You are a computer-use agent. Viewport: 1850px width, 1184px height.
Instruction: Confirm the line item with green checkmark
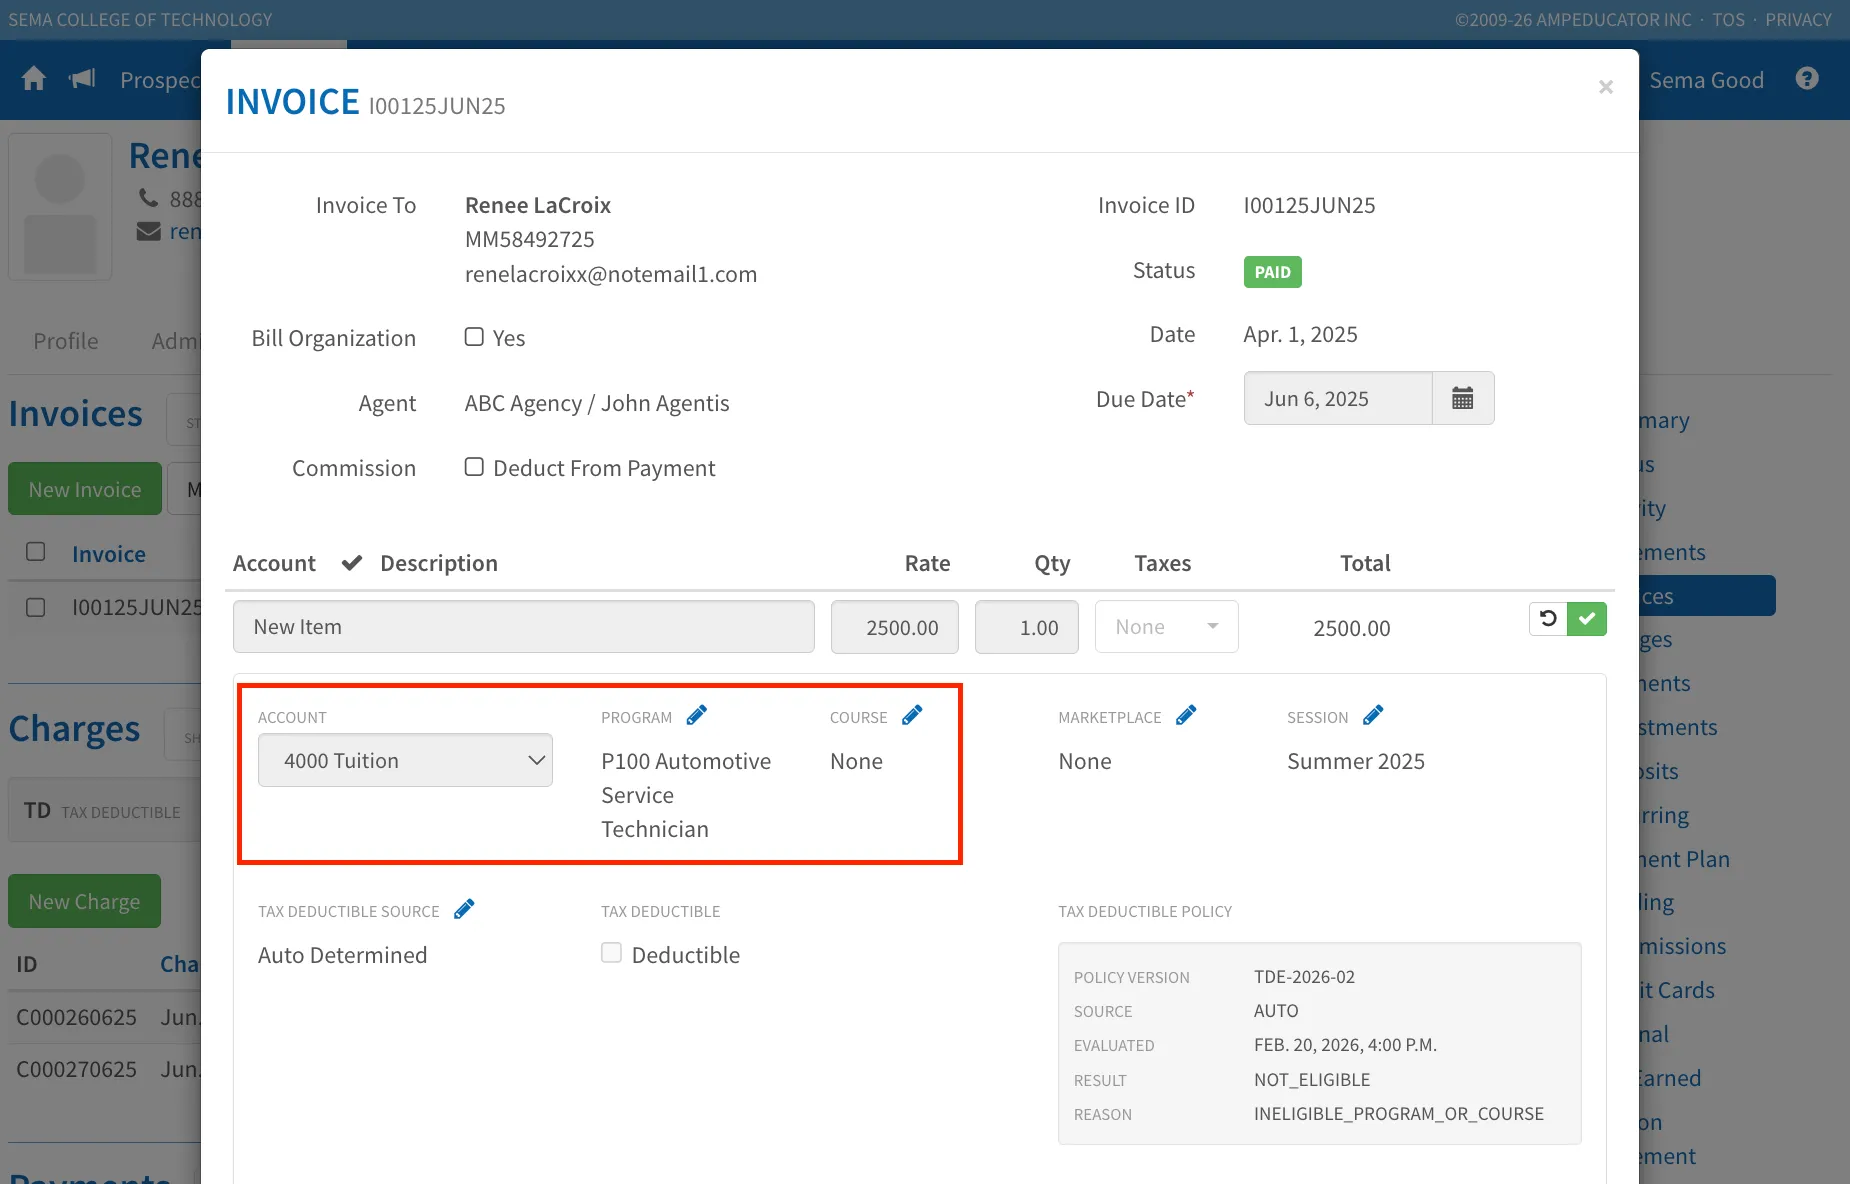click(x=1587, y=619)
